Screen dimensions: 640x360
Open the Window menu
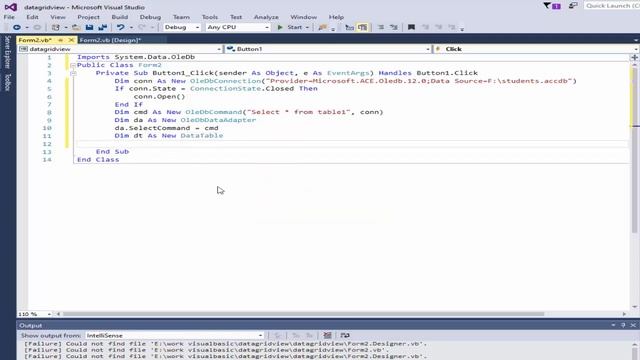[303, 17]
